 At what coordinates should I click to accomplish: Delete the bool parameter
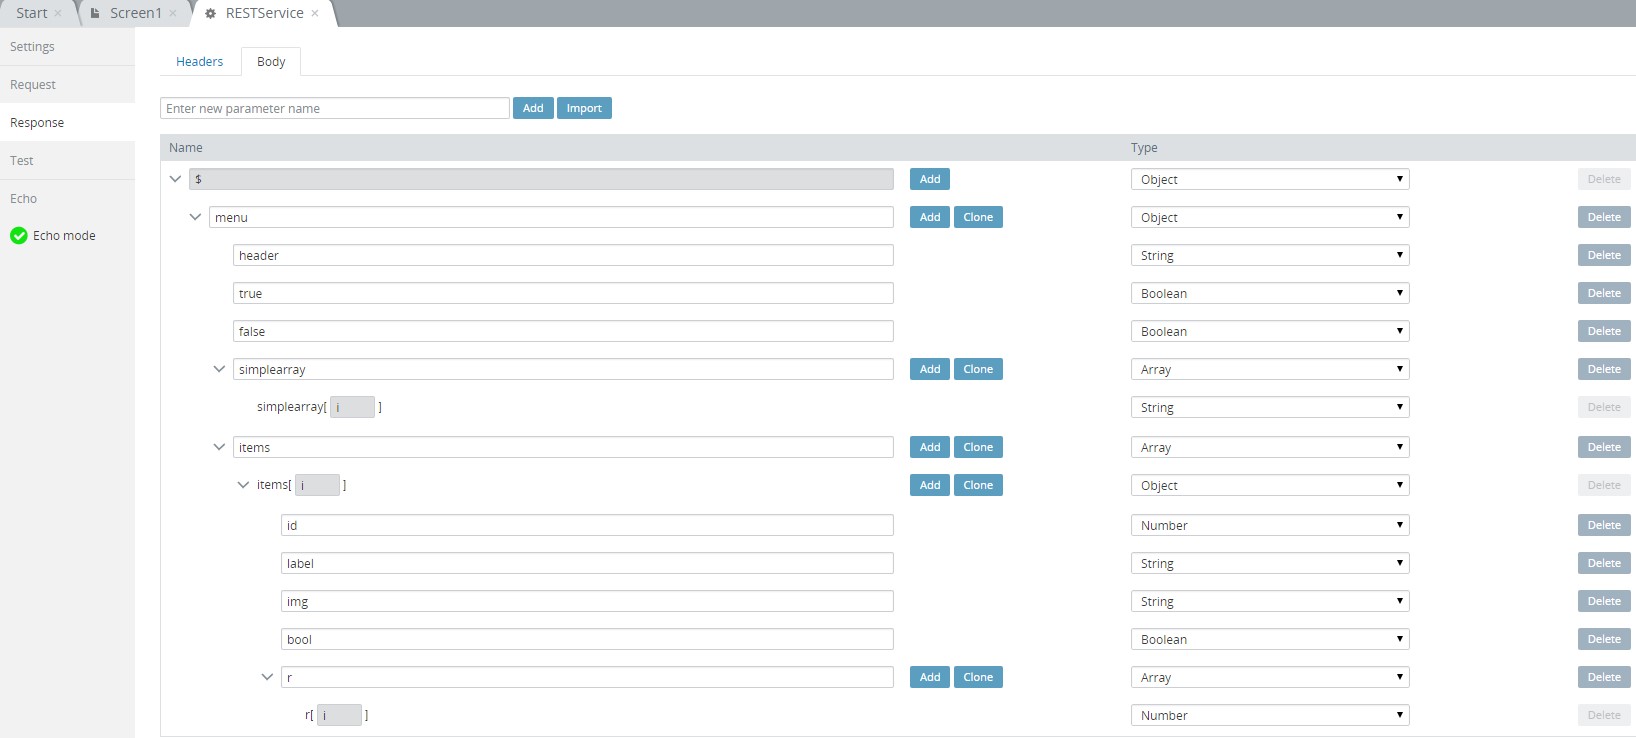click(1604, 639)
